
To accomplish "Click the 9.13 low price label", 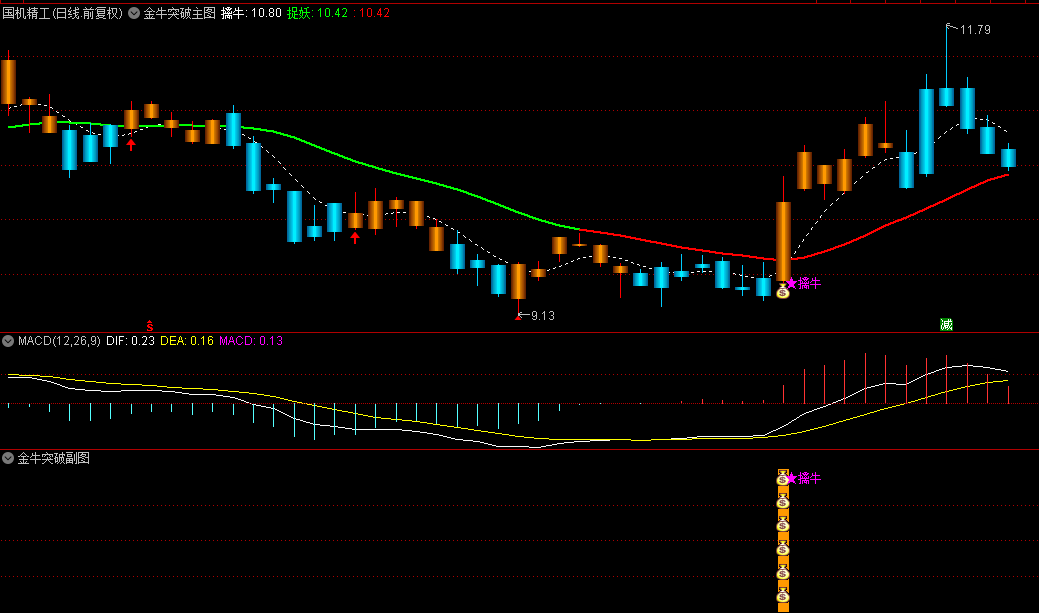I will point(543,315).
